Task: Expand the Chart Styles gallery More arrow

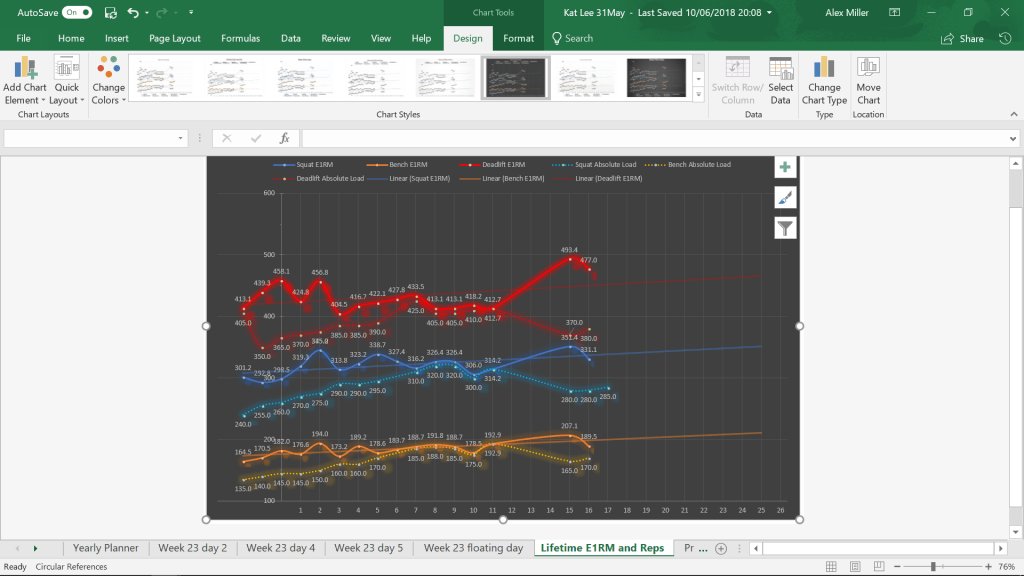Action: point(698,94)
